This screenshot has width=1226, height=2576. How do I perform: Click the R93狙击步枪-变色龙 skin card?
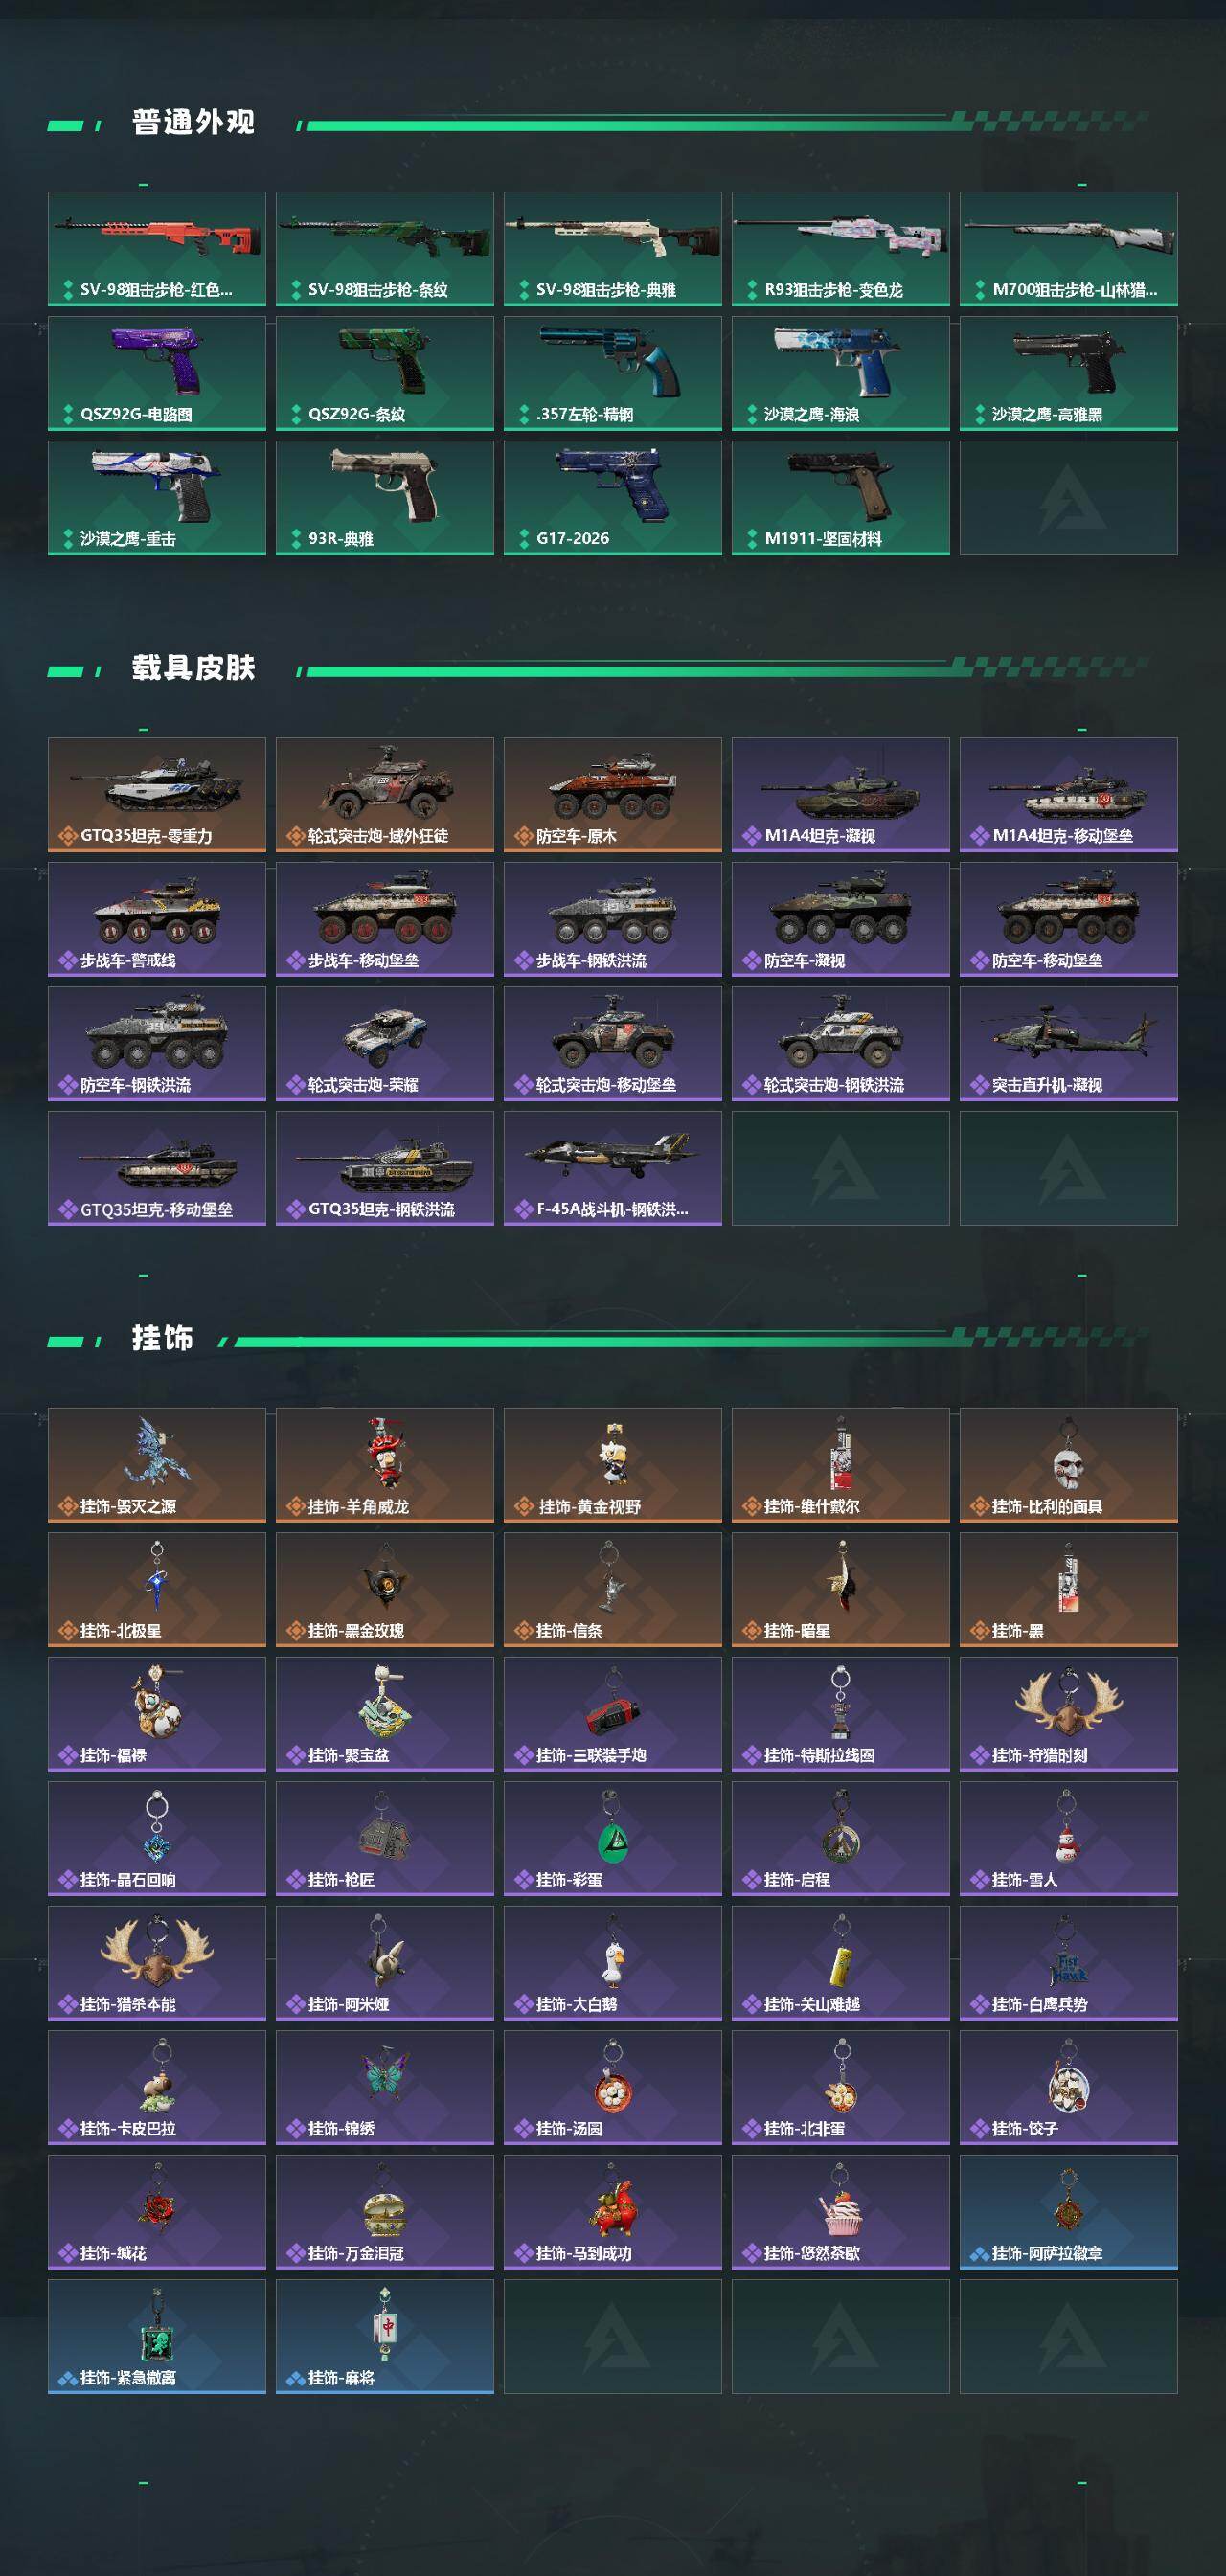point(841,249)
